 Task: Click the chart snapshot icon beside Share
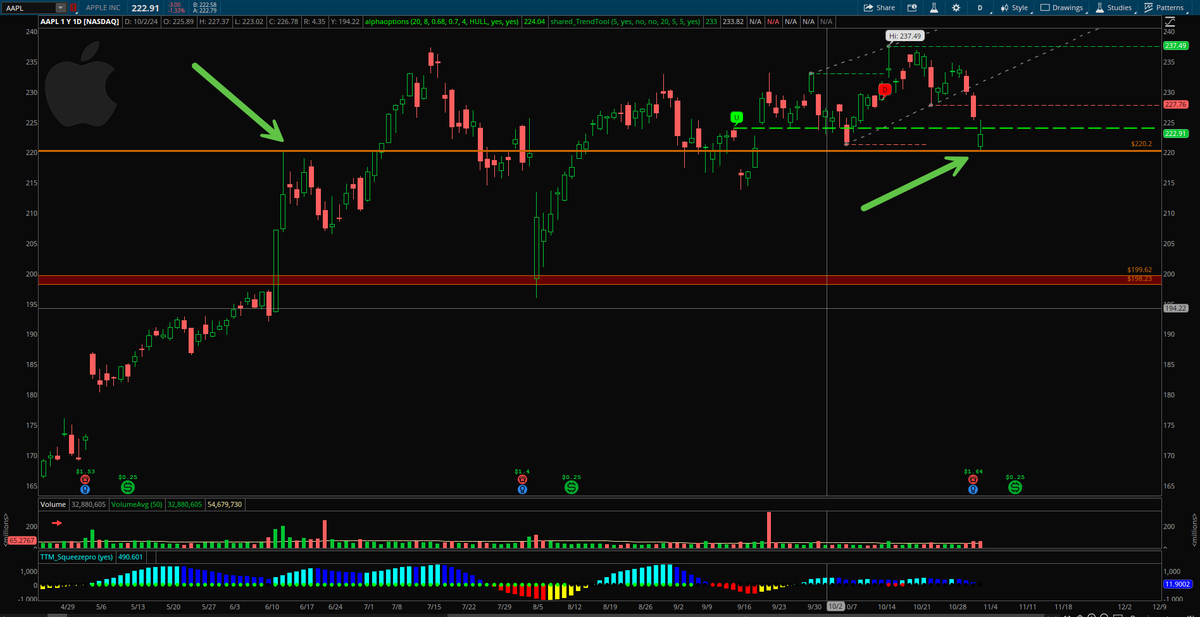912,7
